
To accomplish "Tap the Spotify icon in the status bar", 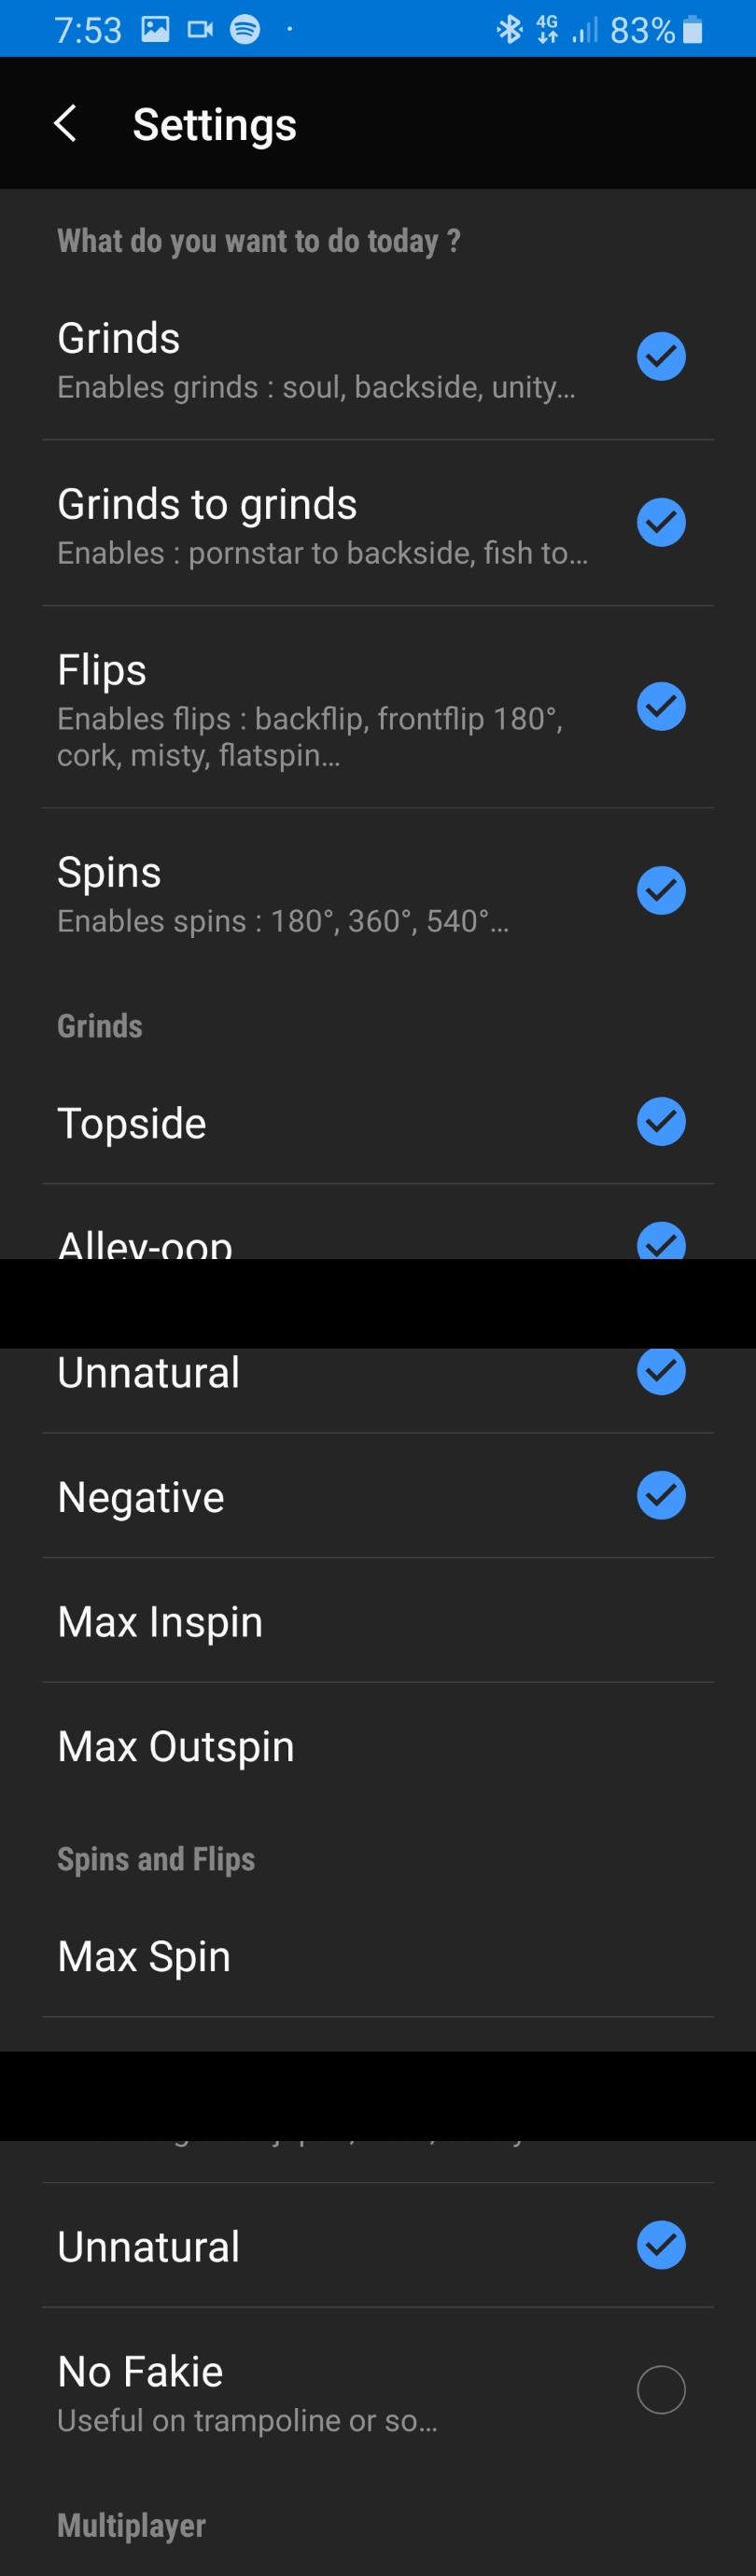I will pyautogui.click(x=245, y=29).
